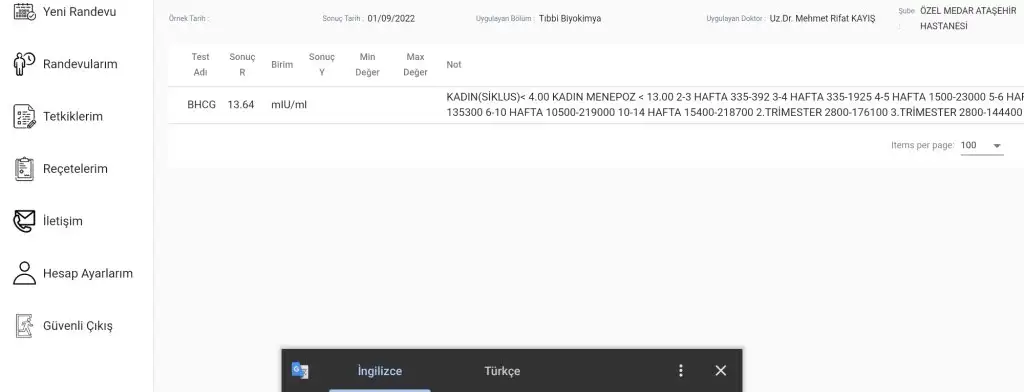Switch translation to İngilizce tab
Screen dimensions: 1024x392
tap(379, 371)
